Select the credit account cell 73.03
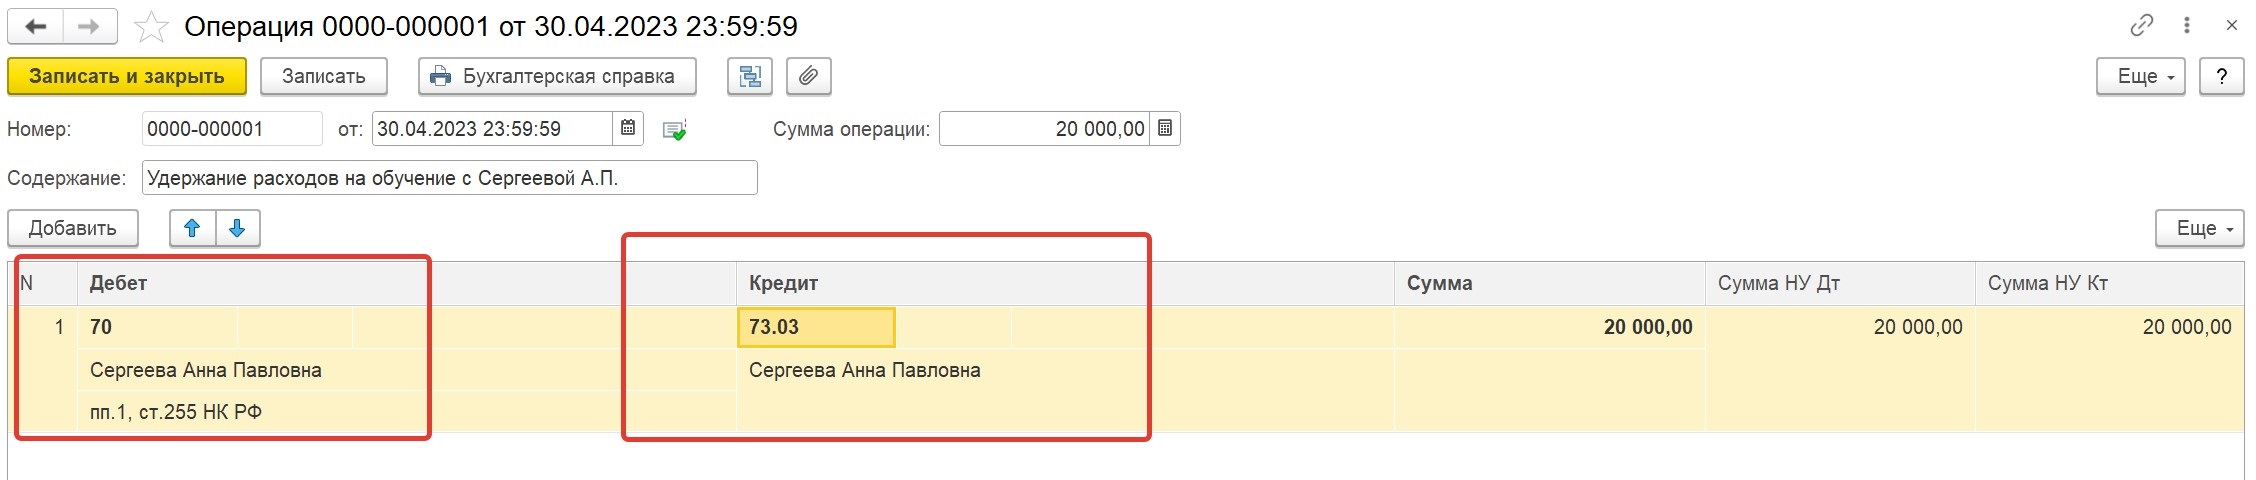The image size is (2256, 480). tap(816, 327)
